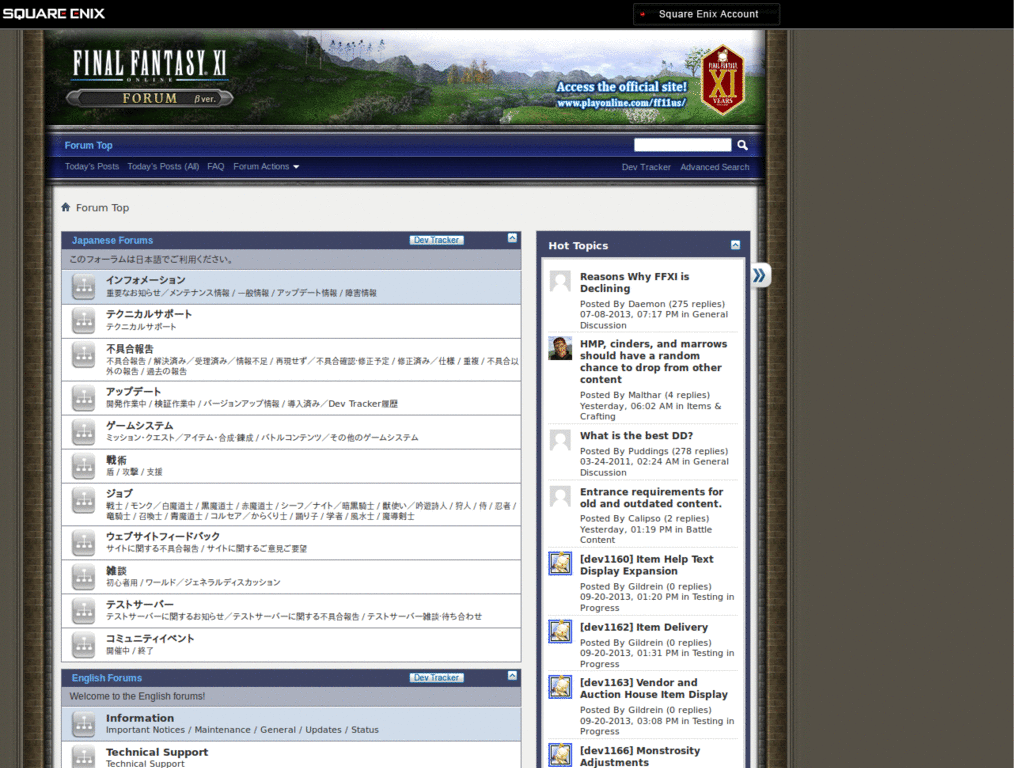Open Advanced Search
Screen dimensions: 1024x768
[x=714, y=167]
